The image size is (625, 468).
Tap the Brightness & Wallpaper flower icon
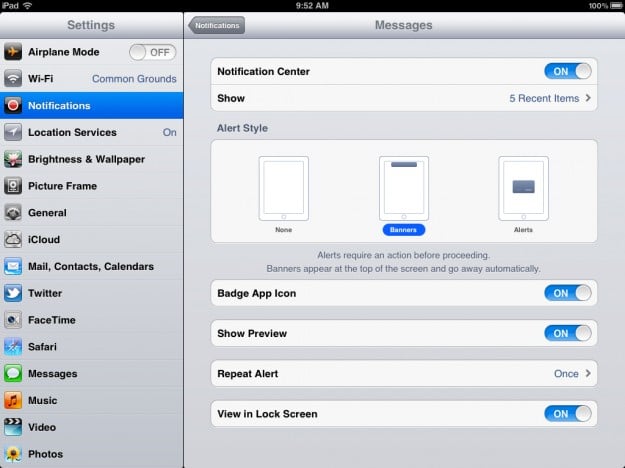[x=13, y=159]
